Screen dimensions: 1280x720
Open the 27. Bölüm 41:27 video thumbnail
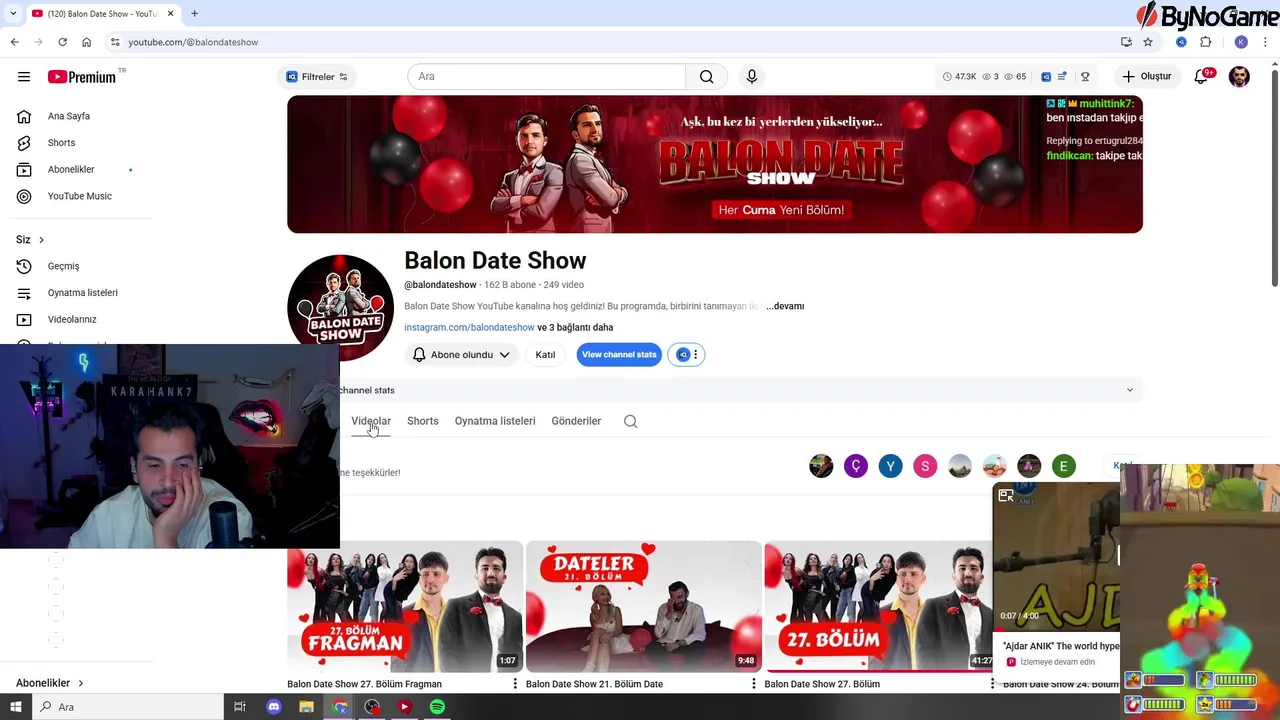(x=879, y=606)
